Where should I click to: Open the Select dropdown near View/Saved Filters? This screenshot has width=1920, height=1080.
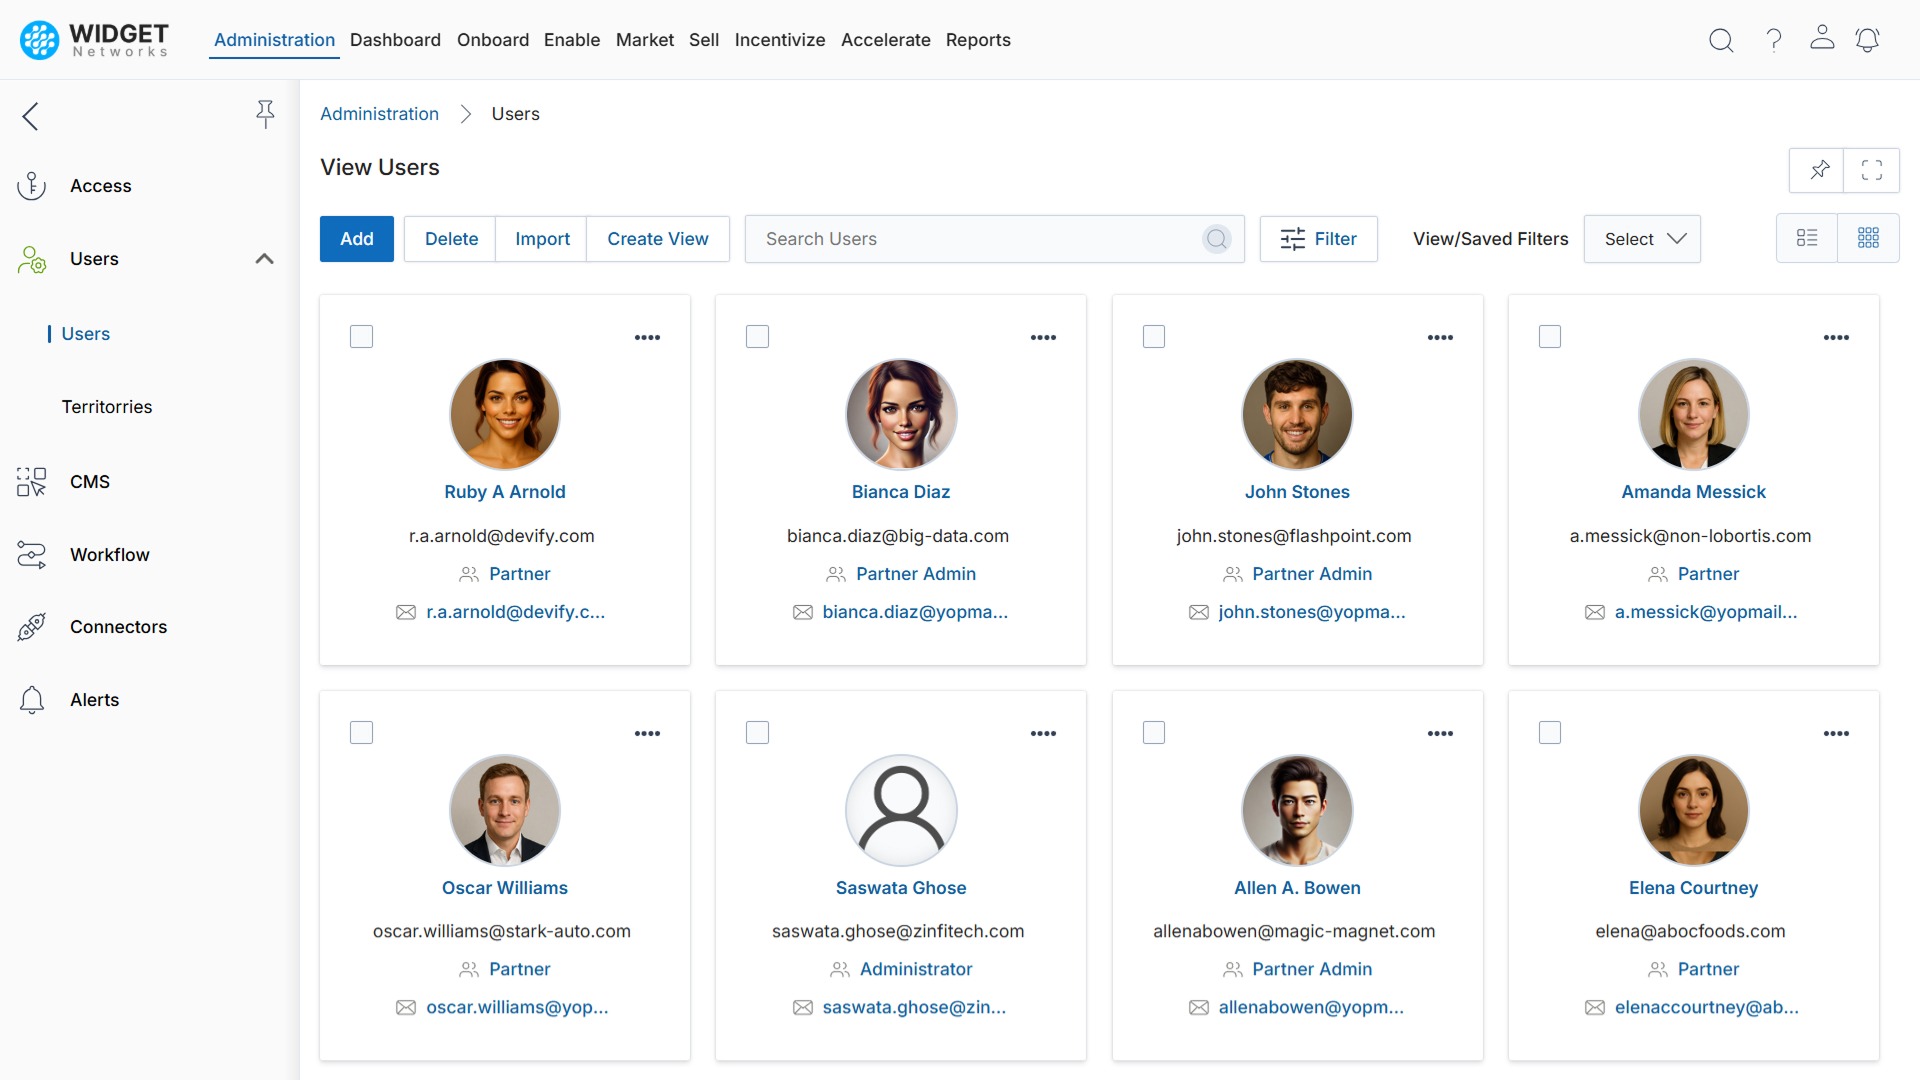1642,239
